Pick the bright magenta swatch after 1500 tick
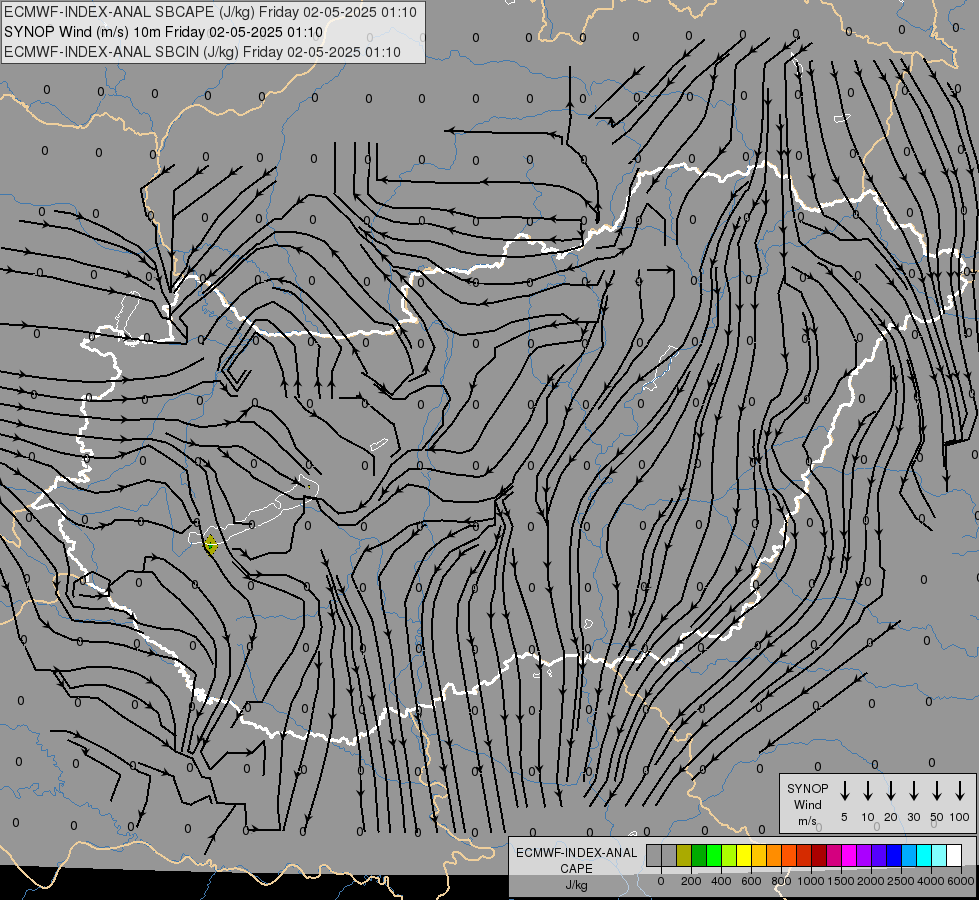979x900 pixels. (849, 855)
